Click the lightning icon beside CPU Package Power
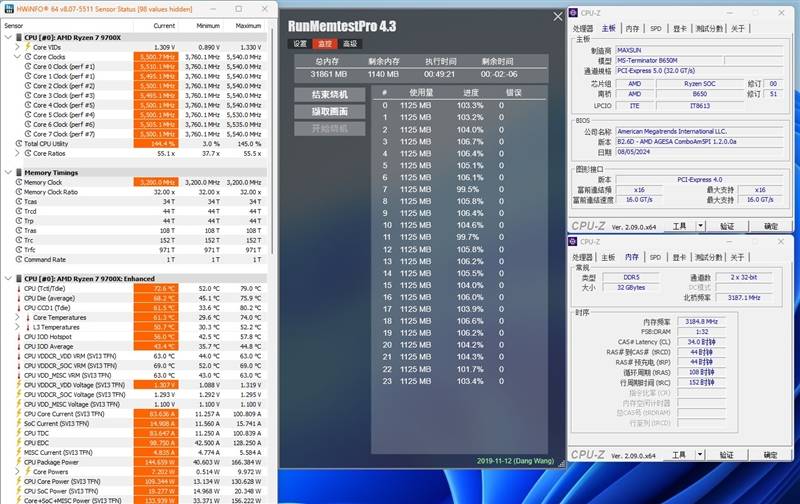Viewport: 800px width, 504px height. click(17, 460)
